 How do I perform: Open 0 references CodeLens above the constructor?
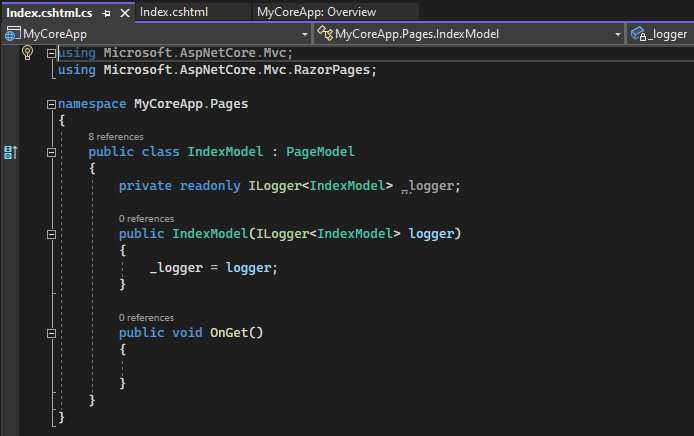[x=147, y=219]
